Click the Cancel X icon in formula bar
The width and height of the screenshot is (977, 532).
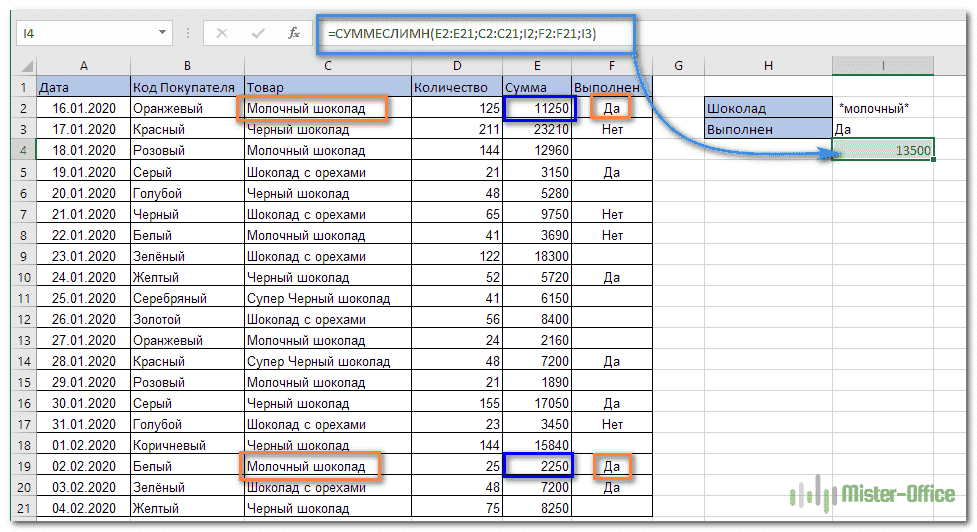(x=221, y=33)
